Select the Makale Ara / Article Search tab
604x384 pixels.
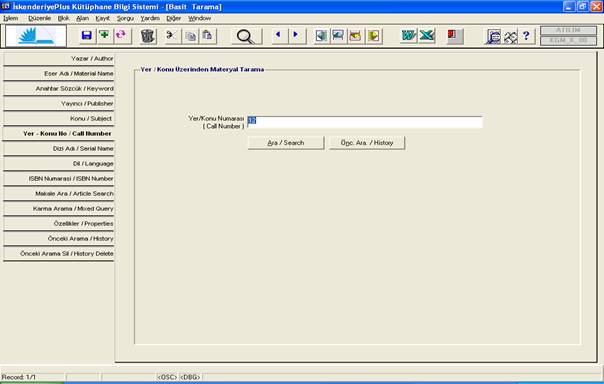click(x=59, y=194)
